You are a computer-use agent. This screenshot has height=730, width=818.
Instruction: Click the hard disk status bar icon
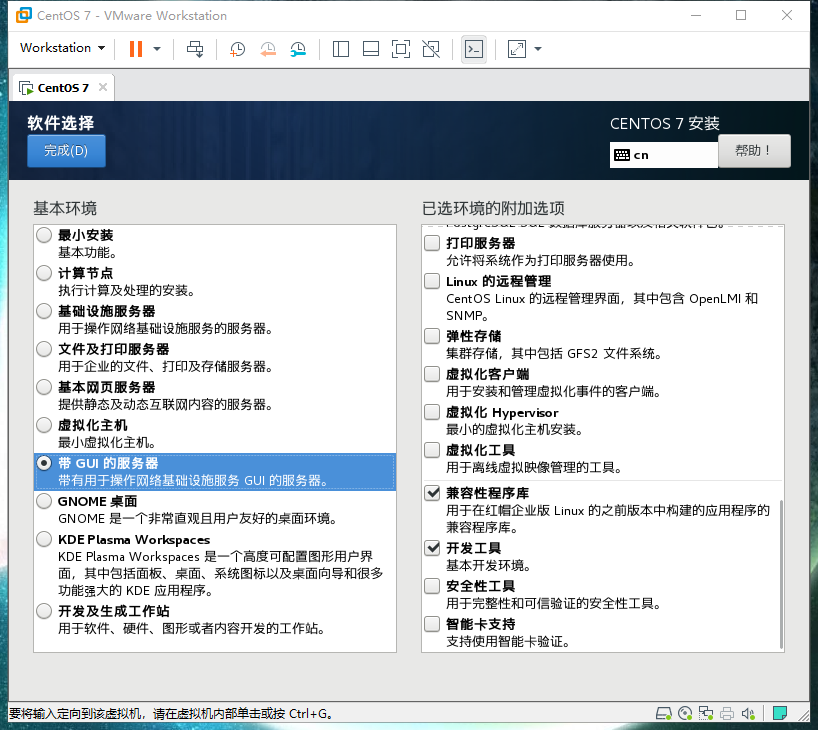(x=664, y=713)
